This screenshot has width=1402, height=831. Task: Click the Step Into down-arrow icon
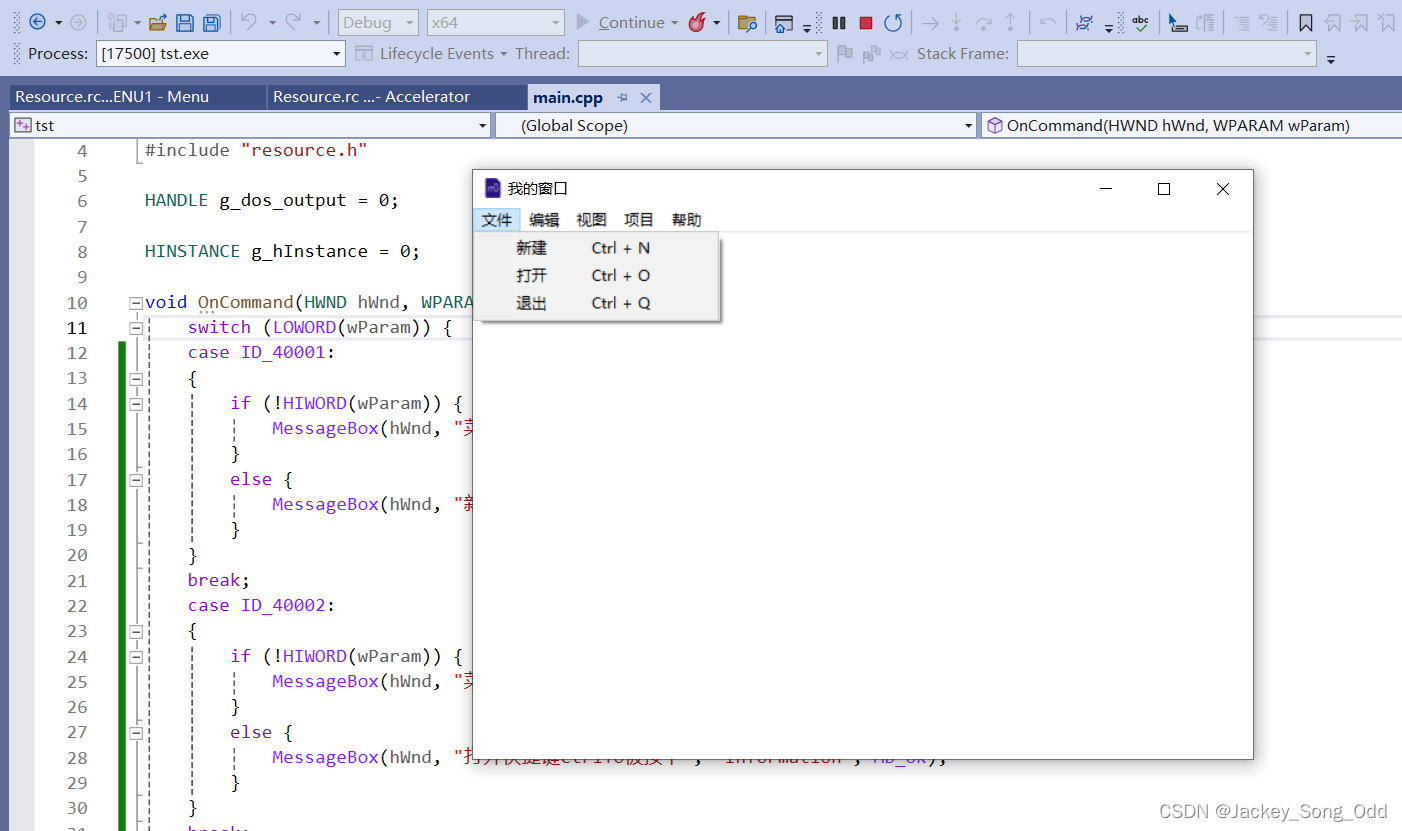pyautogui.click(x=957, y=22)
